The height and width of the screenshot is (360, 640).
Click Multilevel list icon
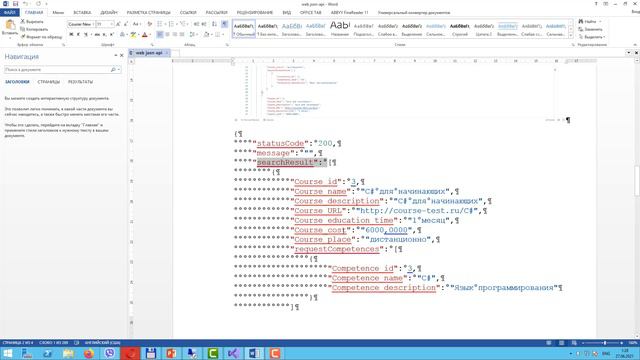pos(183,24)
